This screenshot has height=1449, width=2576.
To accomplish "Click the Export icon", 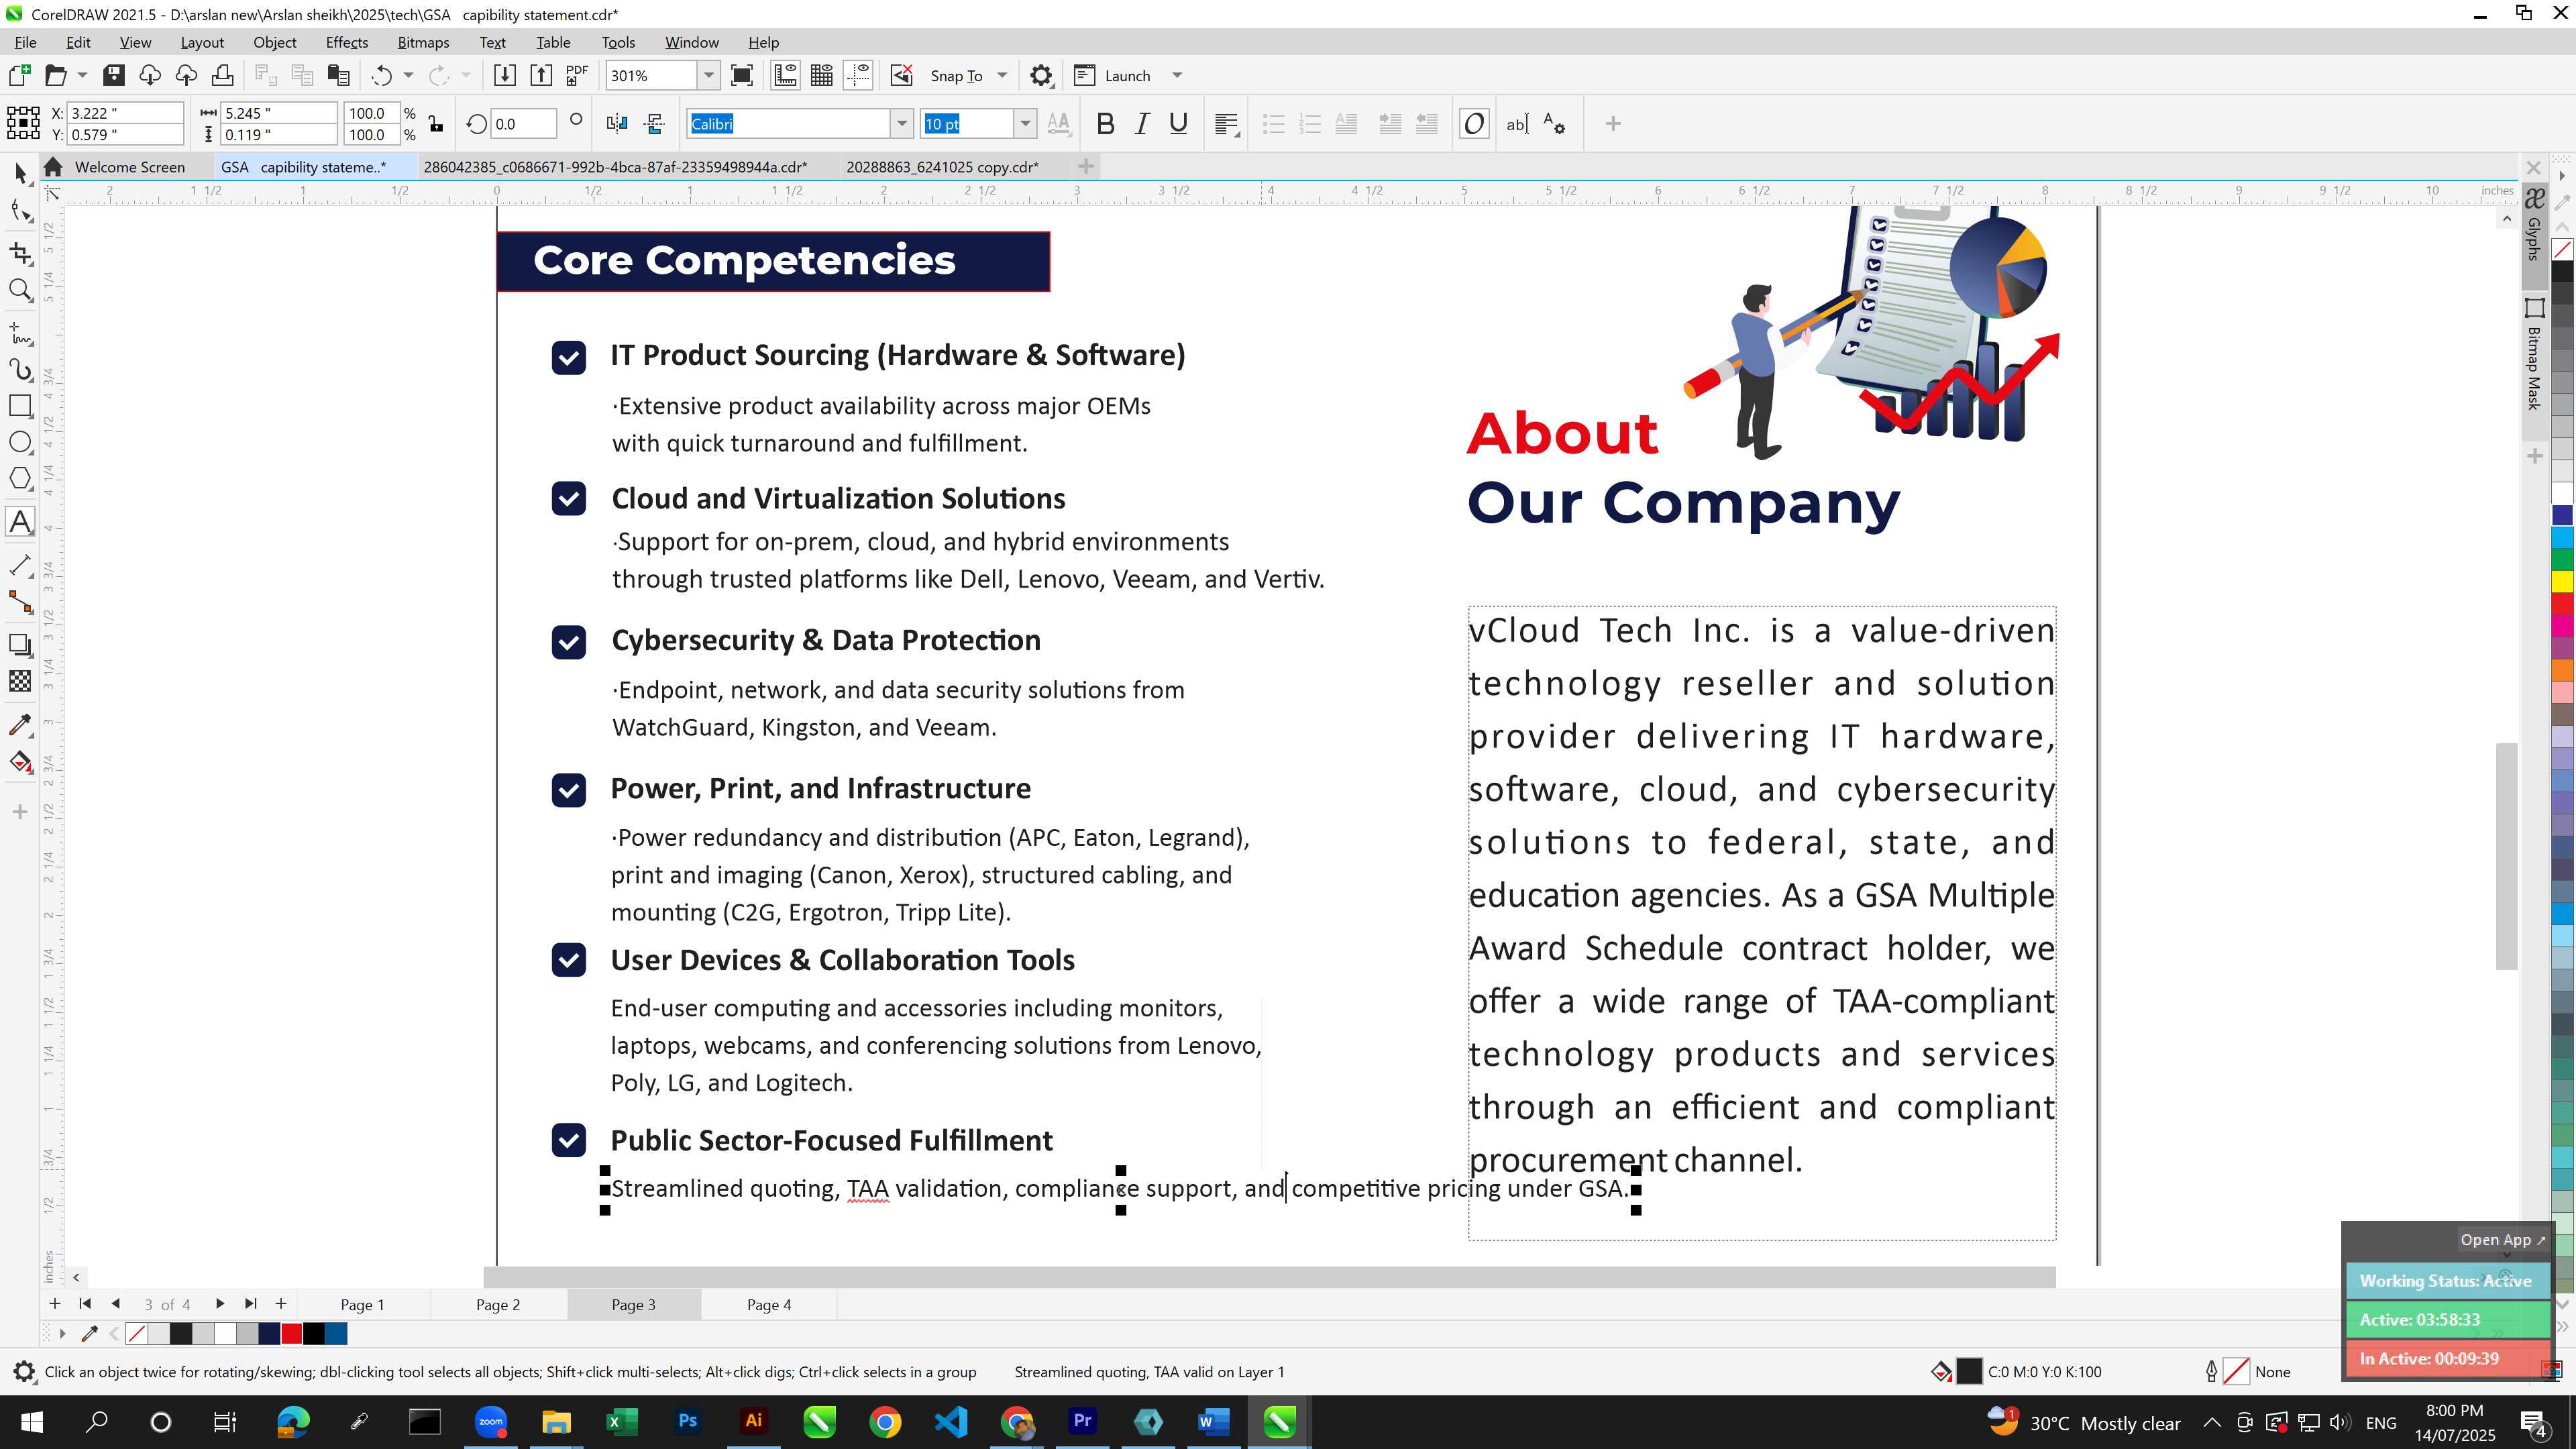I will click(x=541, y=76).
